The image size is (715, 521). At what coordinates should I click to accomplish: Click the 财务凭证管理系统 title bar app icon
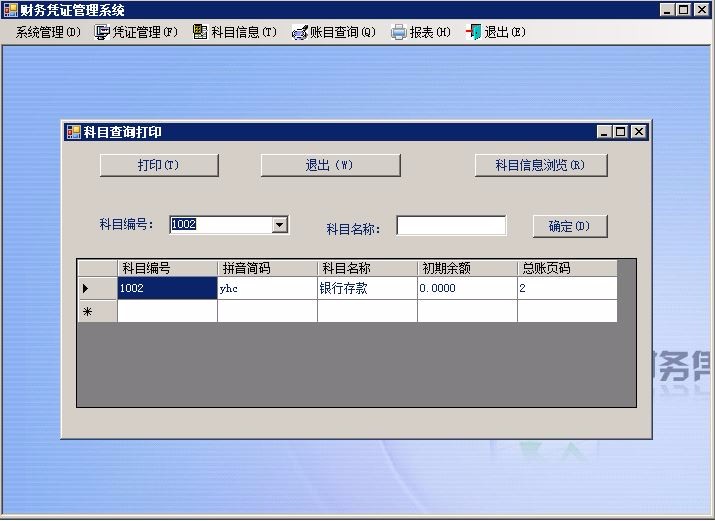click(x=10, y=10)
